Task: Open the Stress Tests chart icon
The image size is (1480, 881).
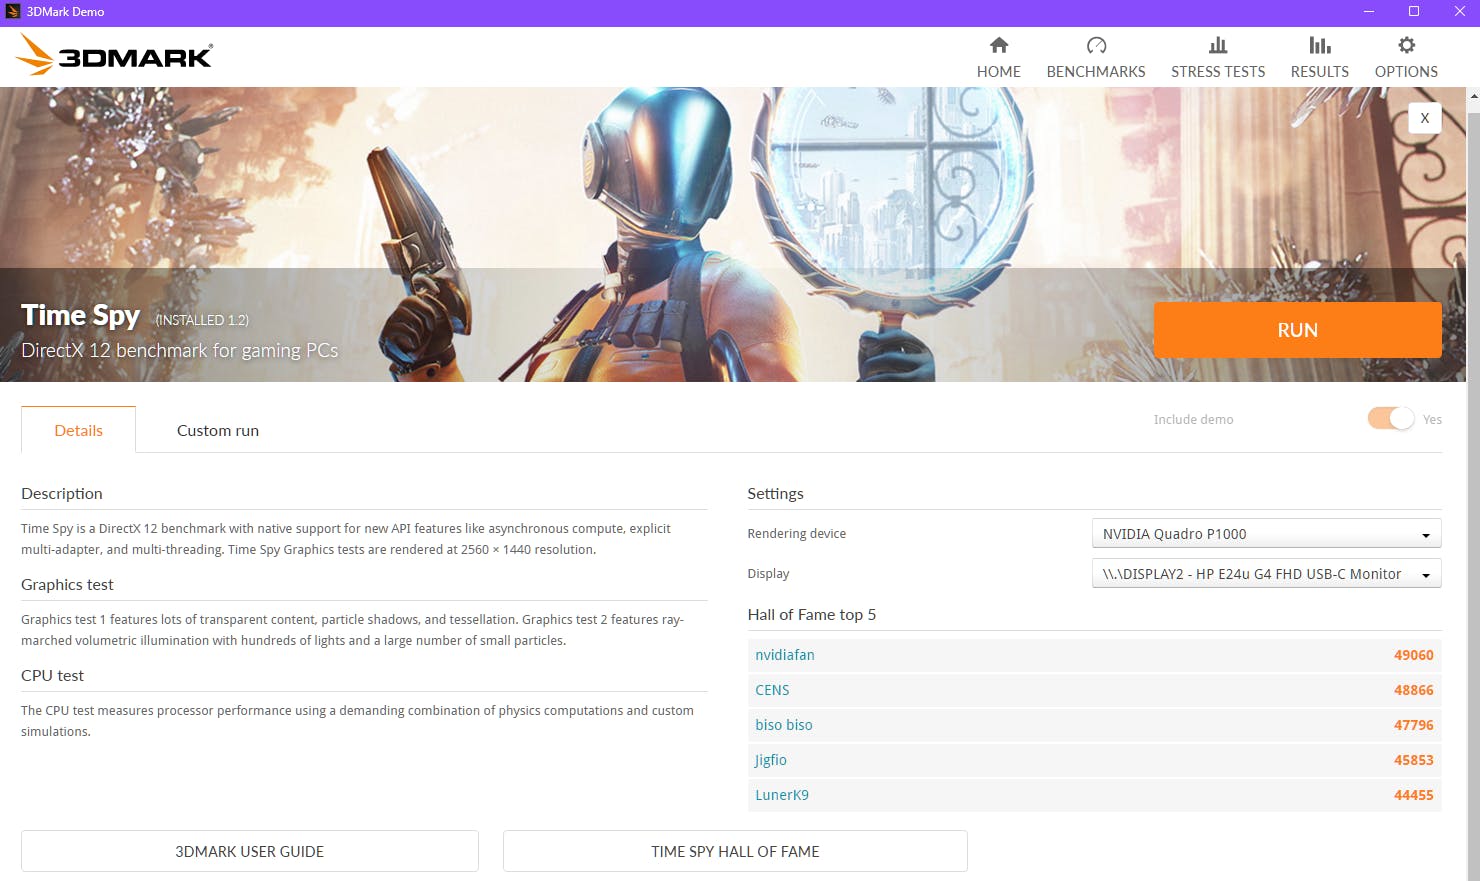Action: click(1218, 45)
